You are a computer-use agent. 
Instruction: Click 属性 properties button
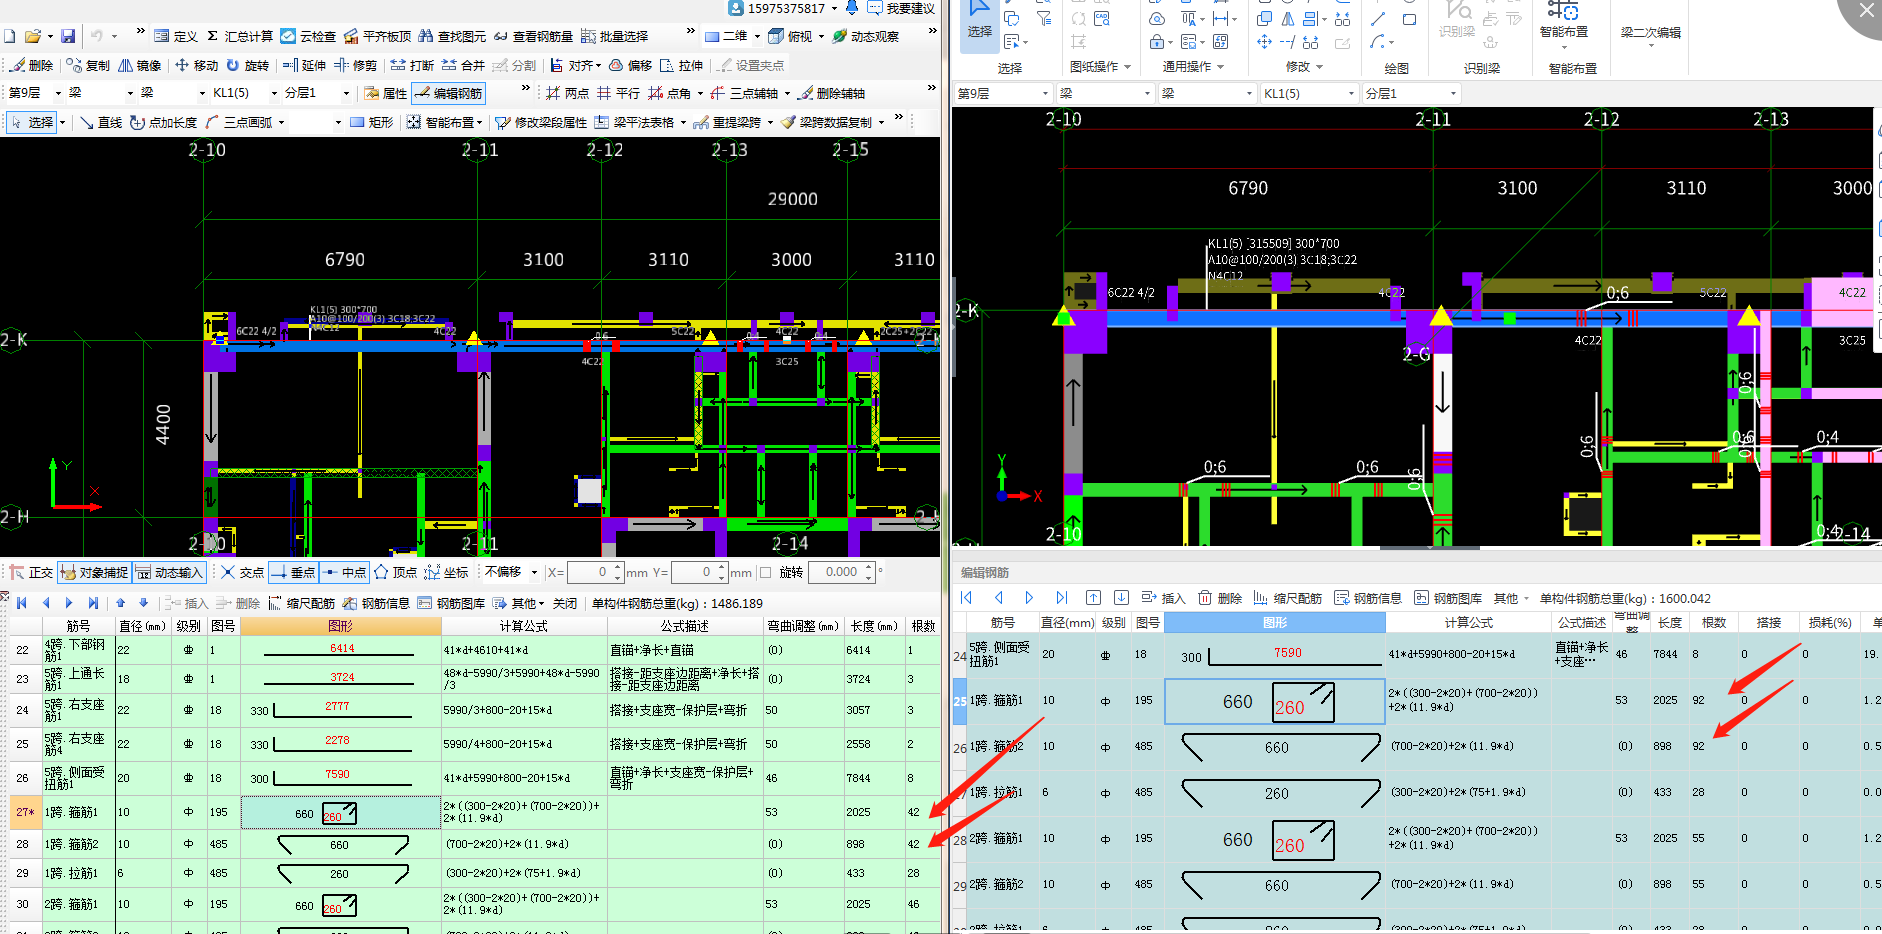(x=386, y=93)
